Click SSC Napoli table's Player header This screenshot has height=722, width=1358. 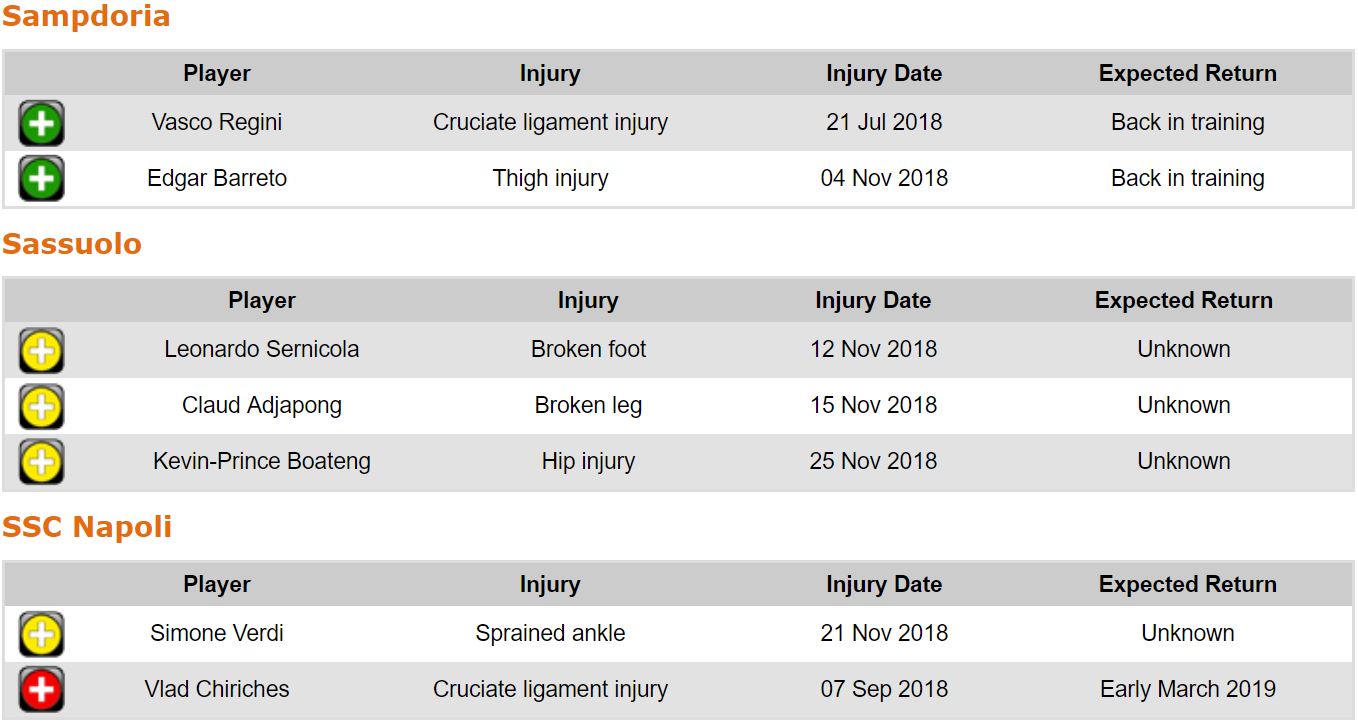217,584
